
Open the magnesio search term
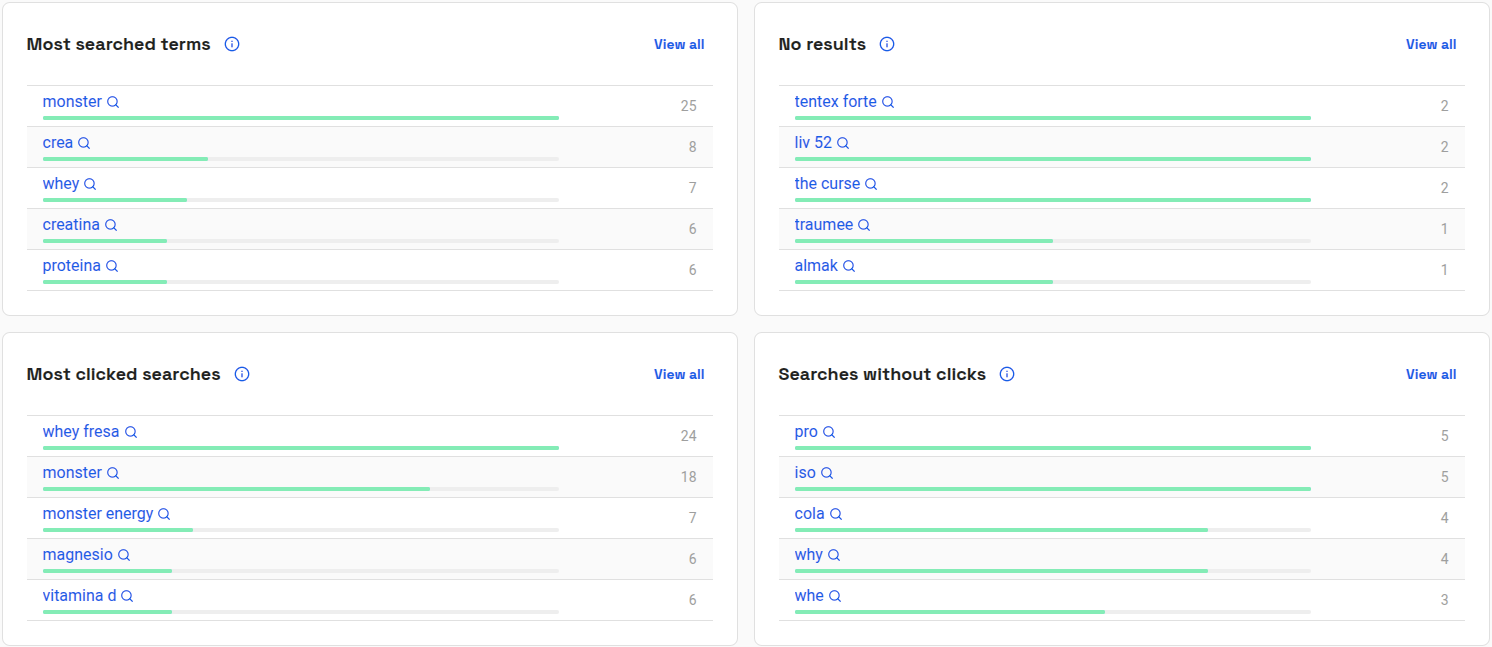click(x=78, y=555)
